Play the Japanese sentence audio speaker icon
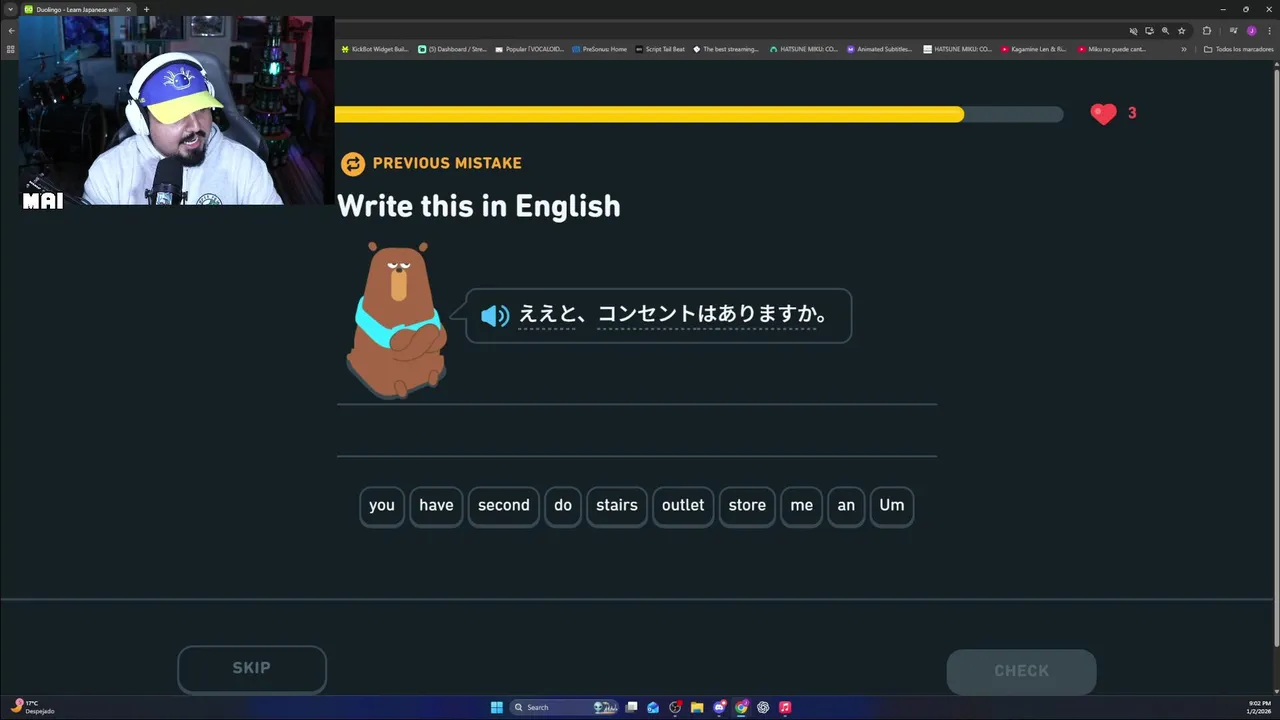 pos(495,315)
